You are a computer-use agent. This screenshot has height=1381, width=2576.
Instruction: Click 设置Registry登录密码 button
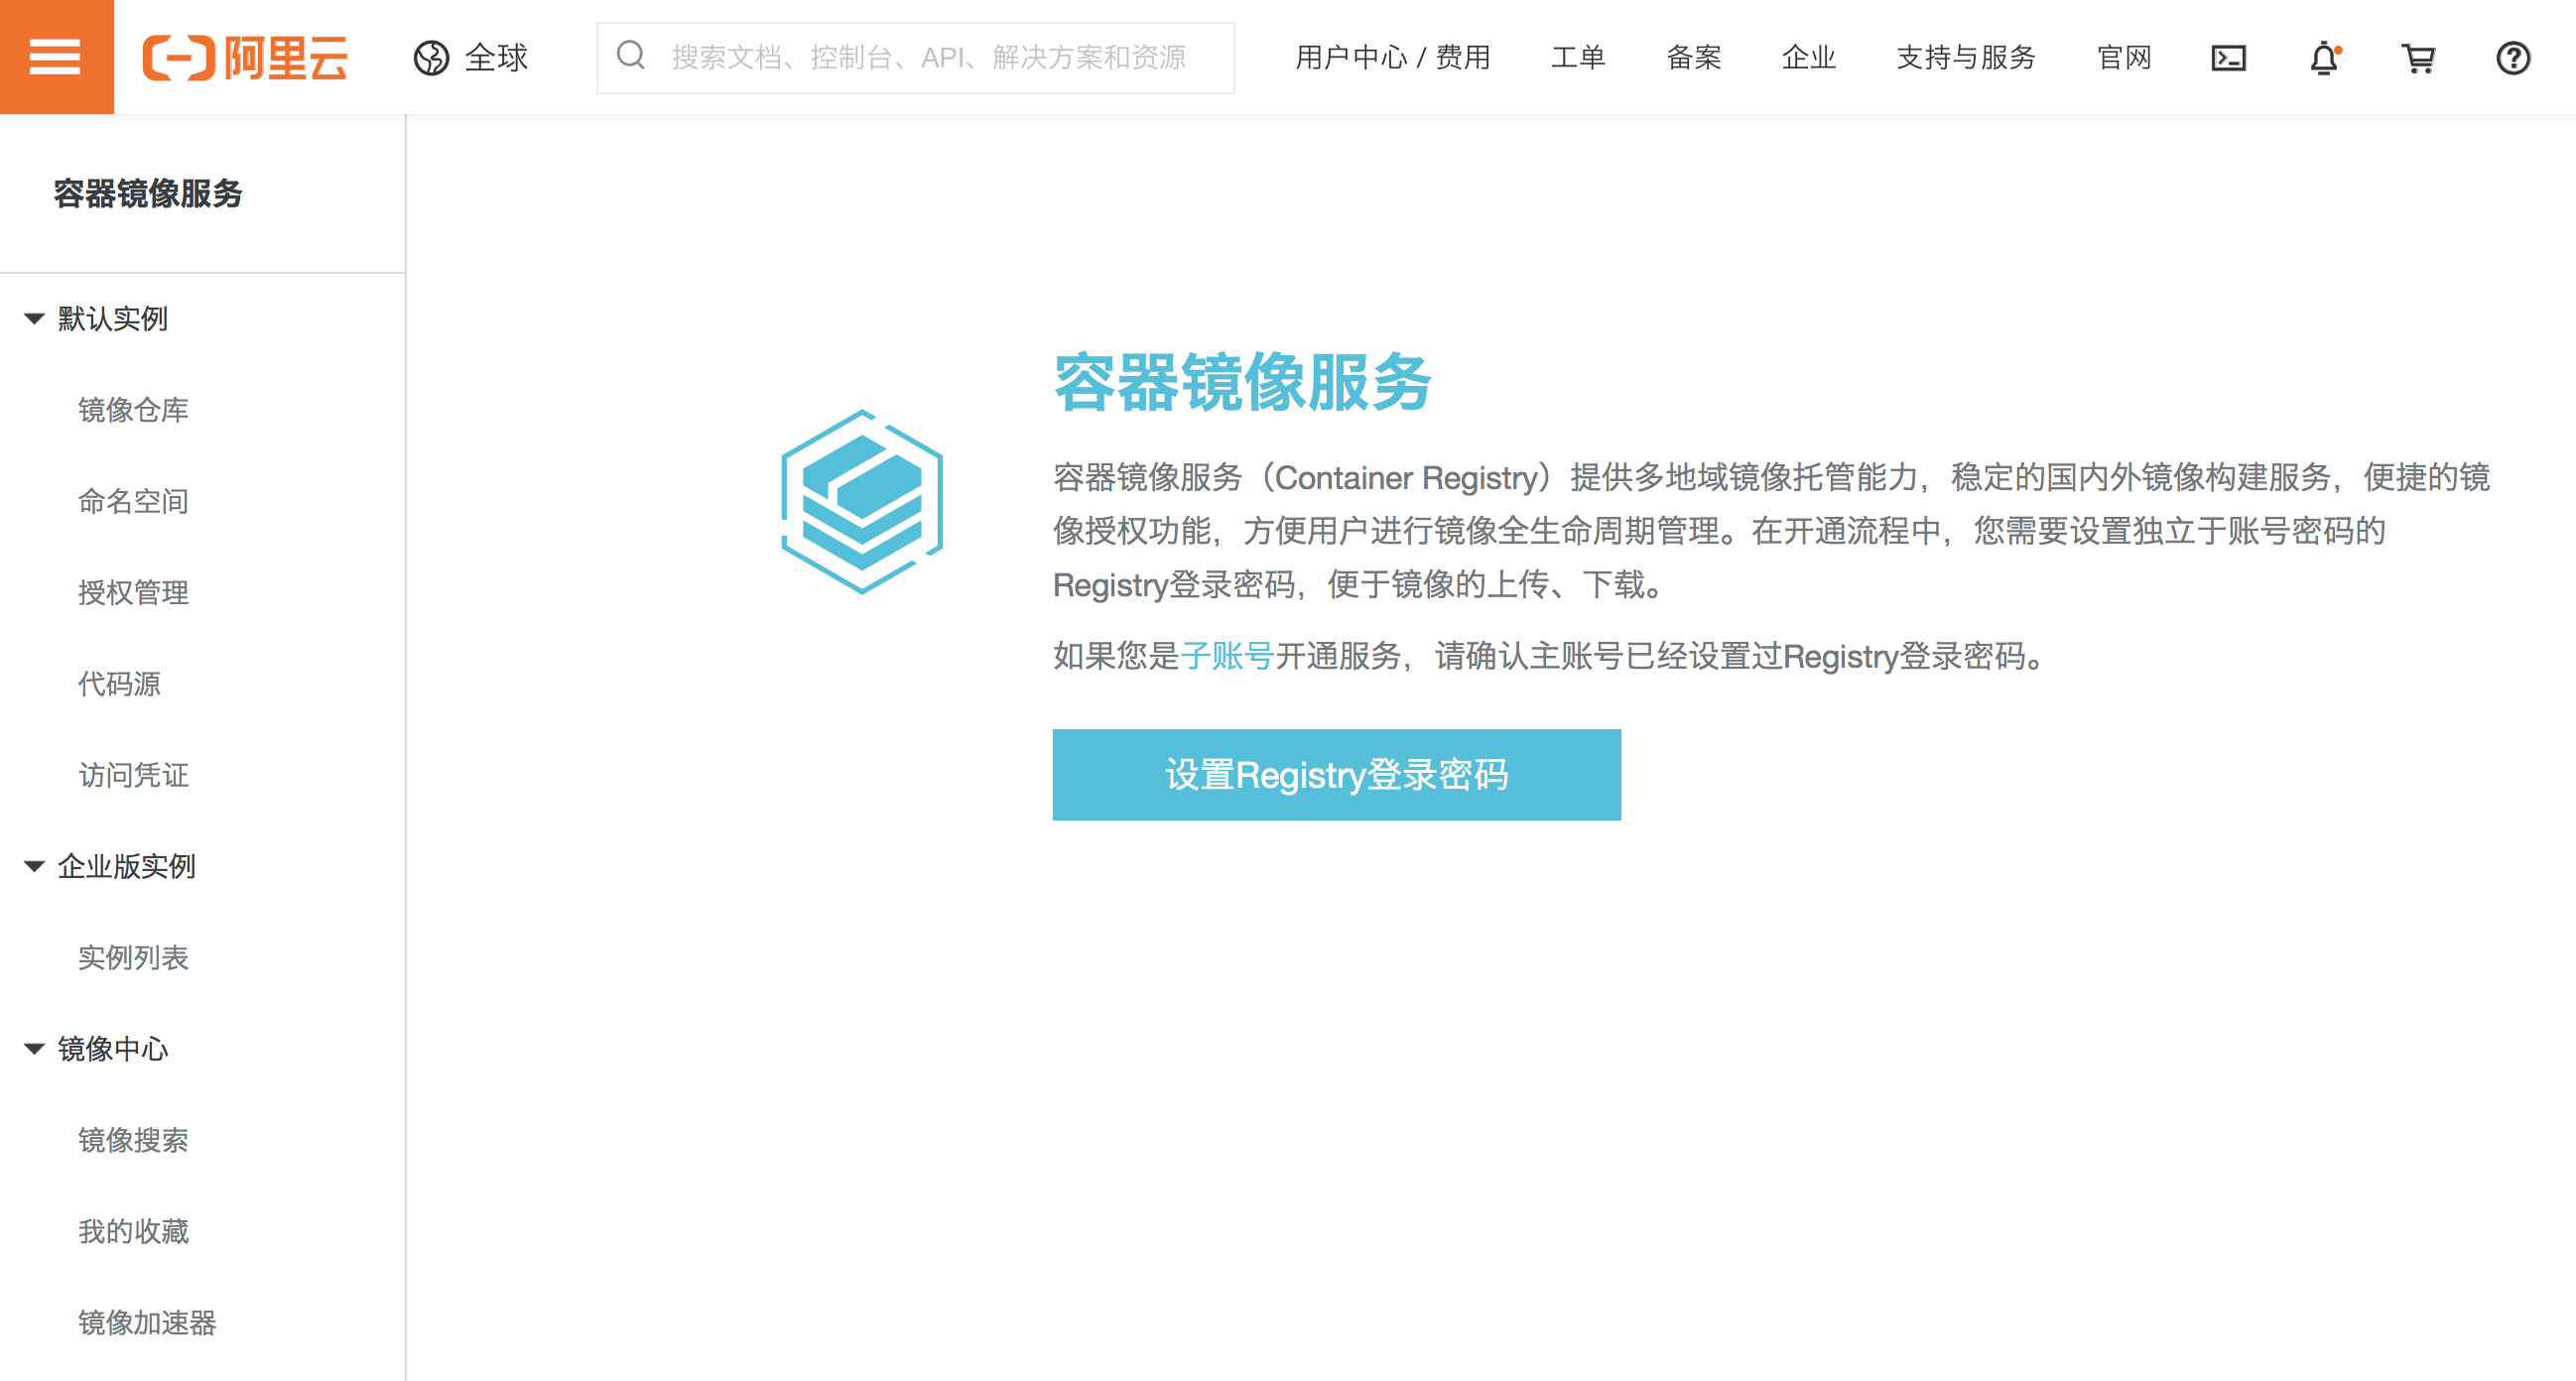coord(1336,775)
